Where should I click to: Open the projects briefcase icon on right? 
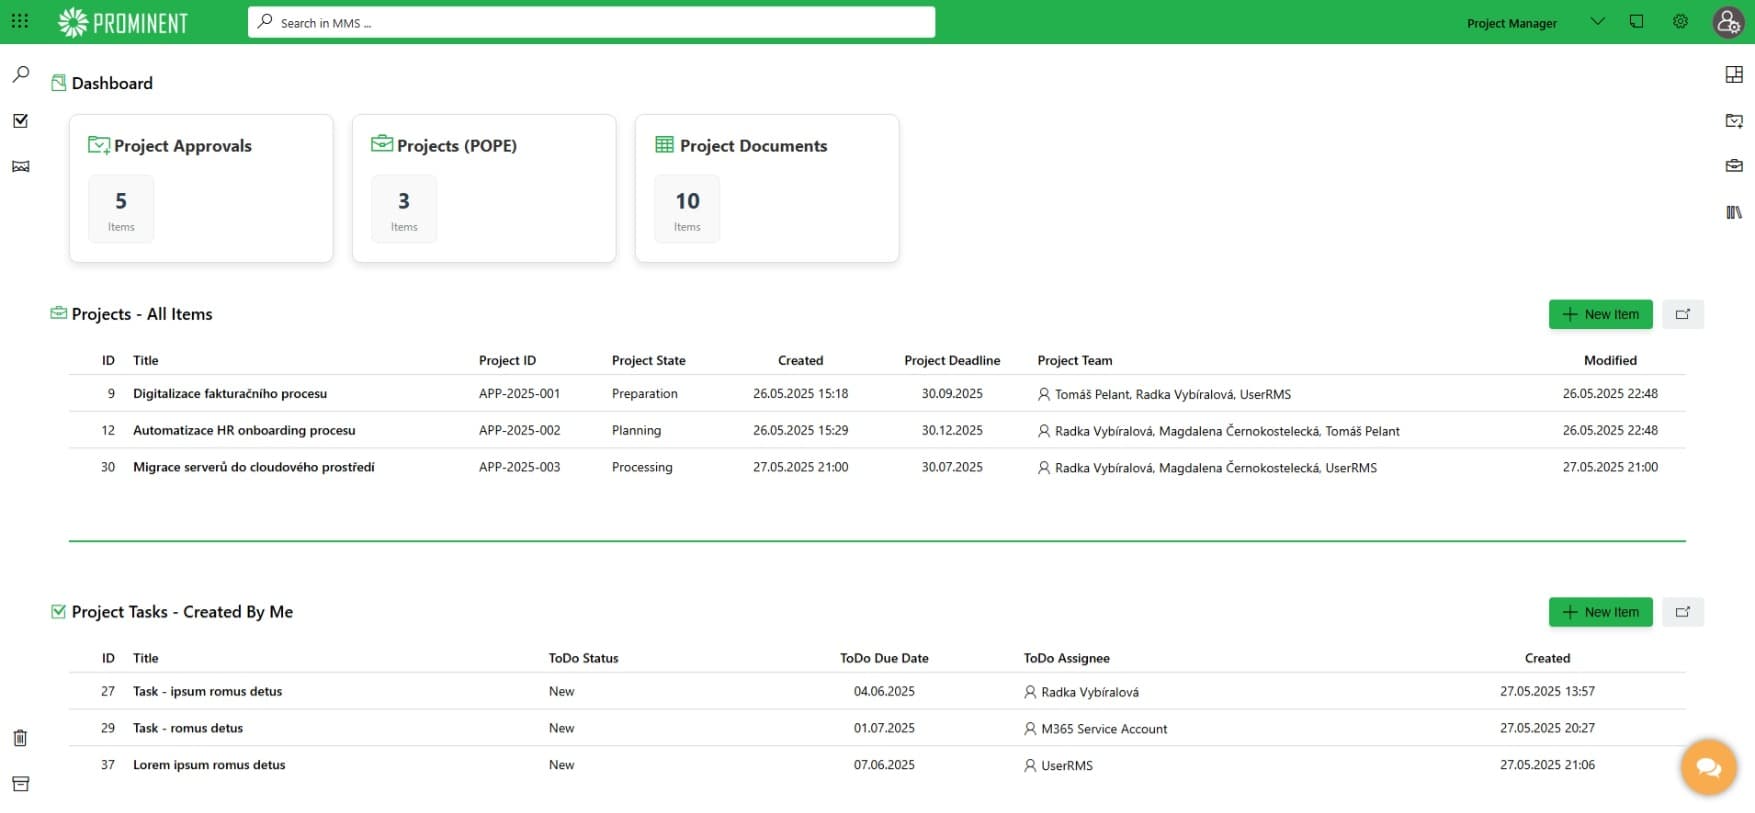click(x=1734, y=166)
